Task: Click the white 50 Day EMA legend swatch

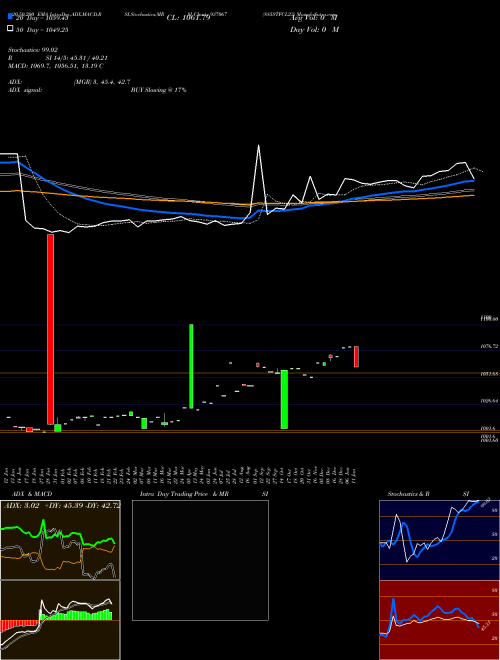Action: (x=10, y=29)
